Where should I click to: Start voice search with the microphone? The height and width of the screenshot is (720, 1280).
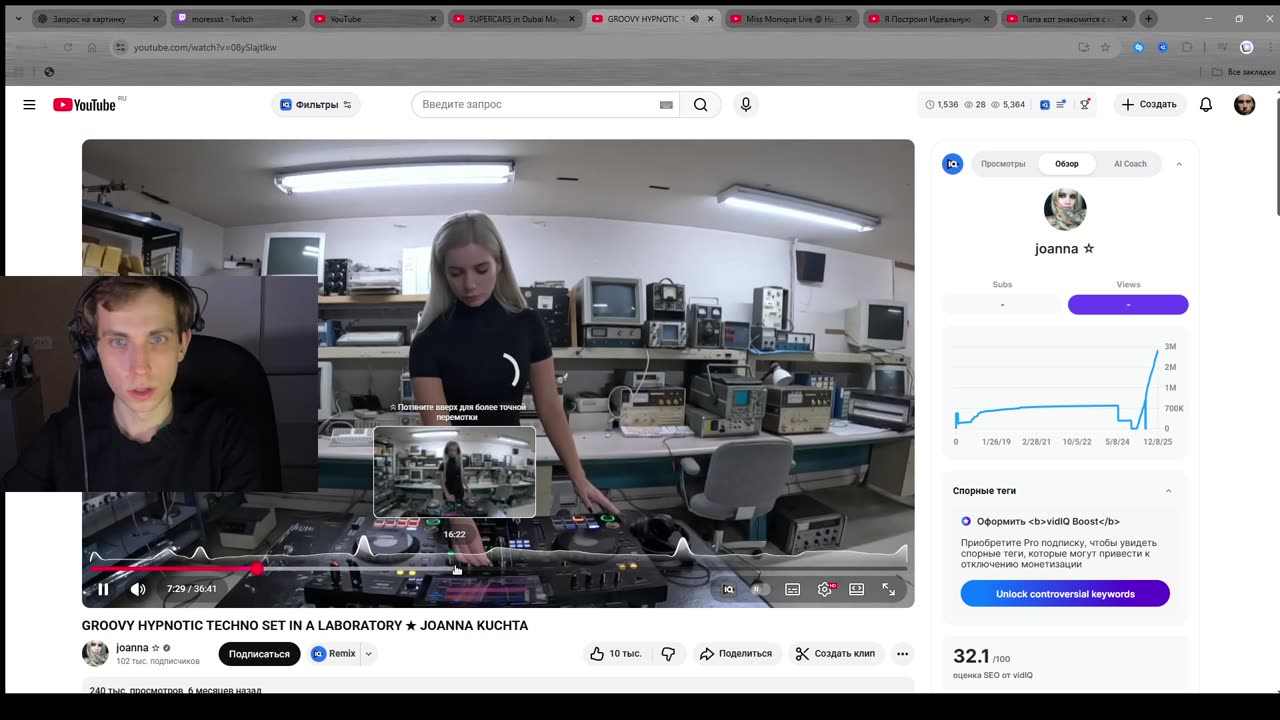tap(745, 104)
